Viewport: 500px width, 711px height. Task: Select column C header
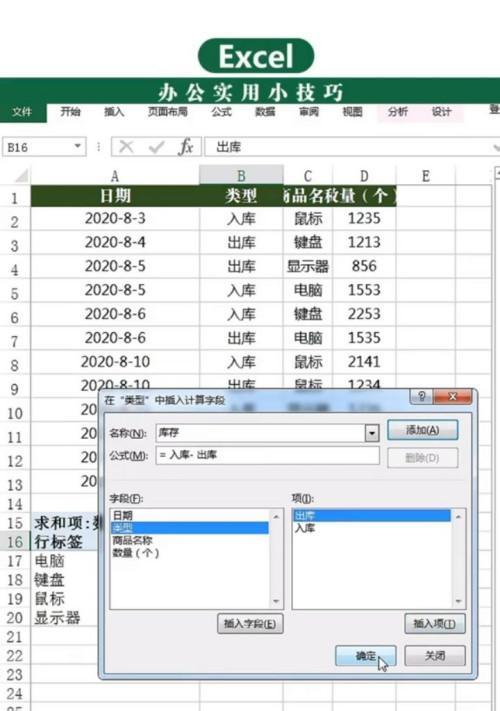click(x=308, y=176)
